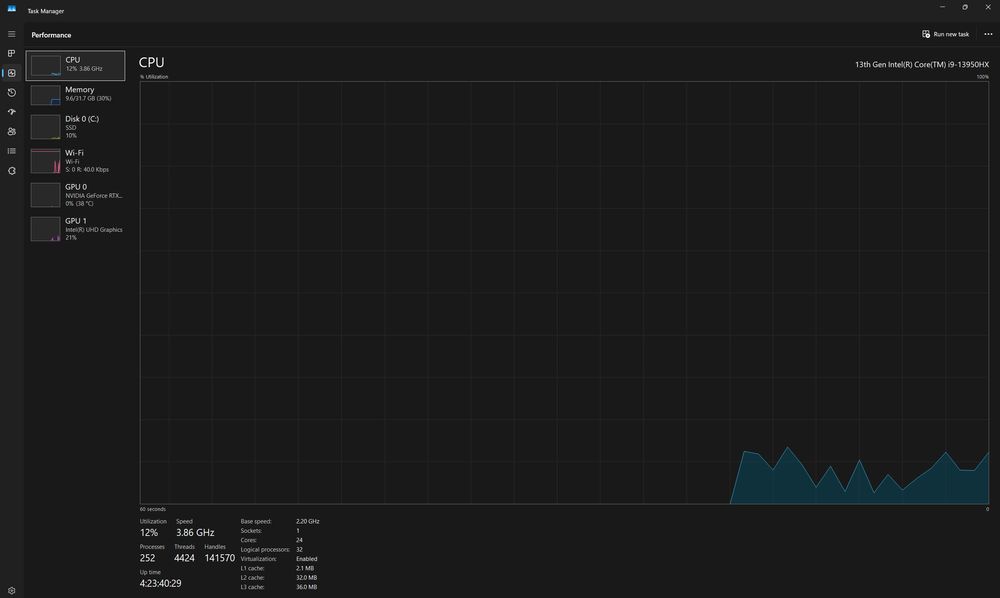This screenshot has height=598, width=1000.
Task: Click the 12% utilization value
Action: click(149, 532)
